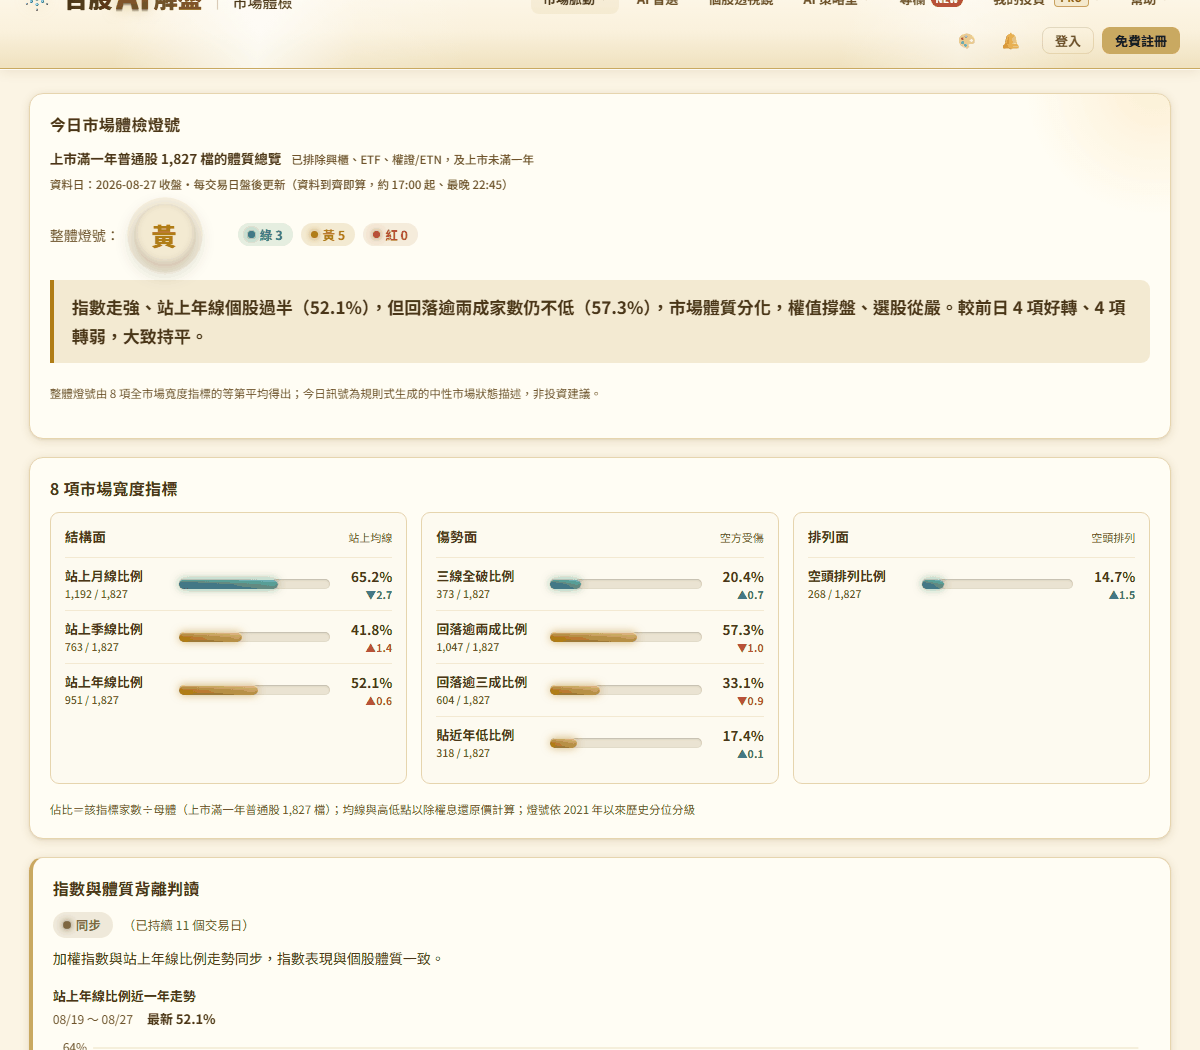Click the 回落逾兩成比例 progress bar
Image resolution: width=1200 pixels, height=1050 pixels.
tap(626, 637)
